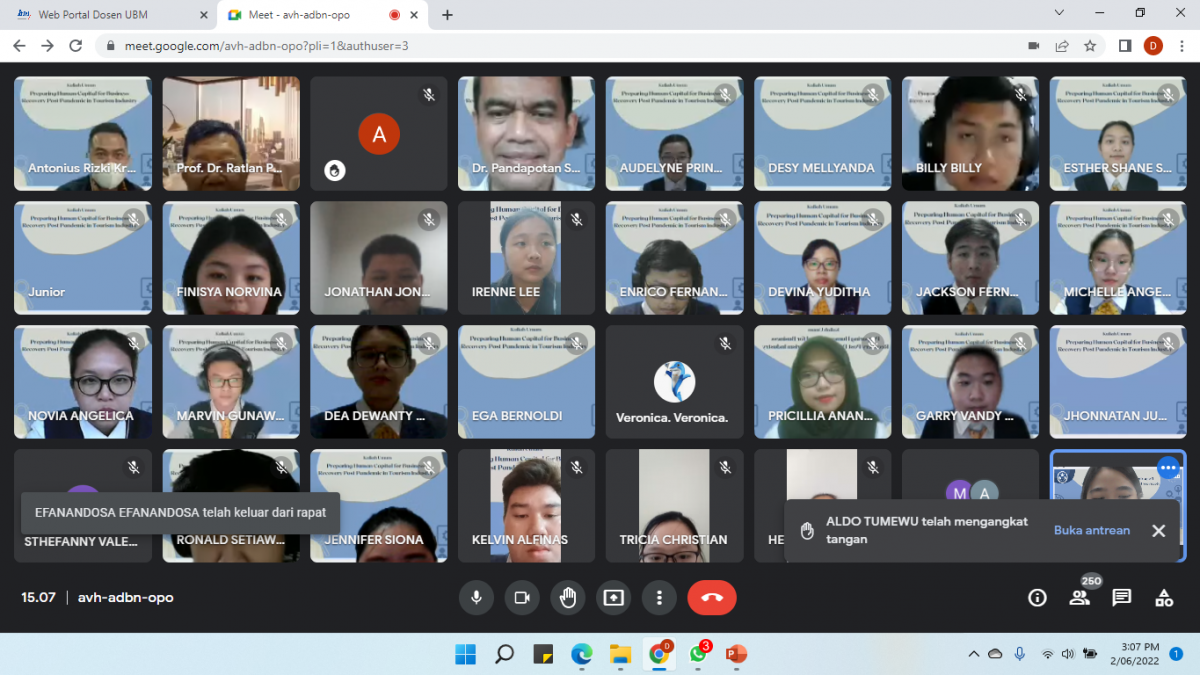
Task: Turn off the camera in the Meet control bar
Action: click(521, 598)
